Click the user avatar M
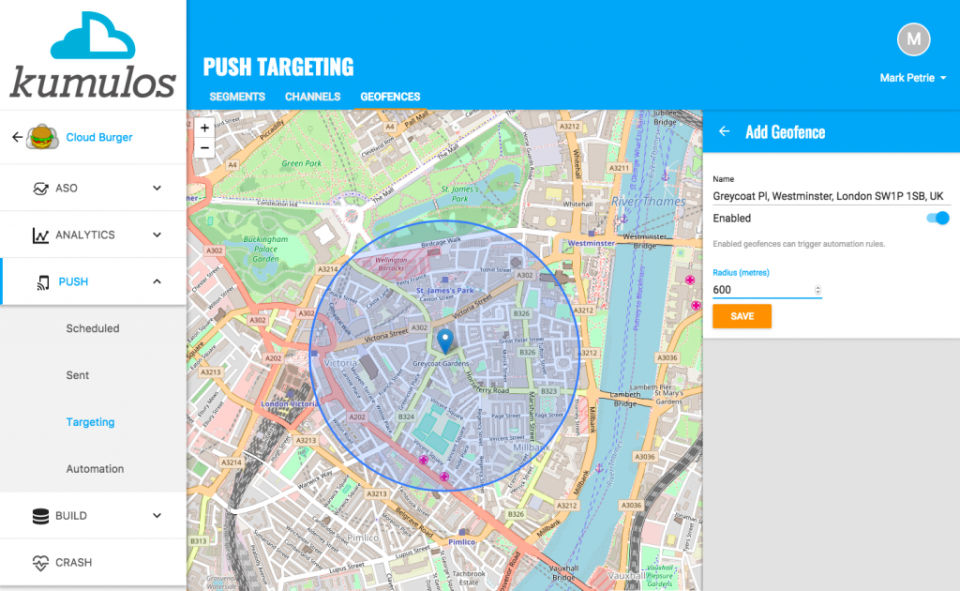Viewport: 960px width, 591px height. (x=913, y=39)
